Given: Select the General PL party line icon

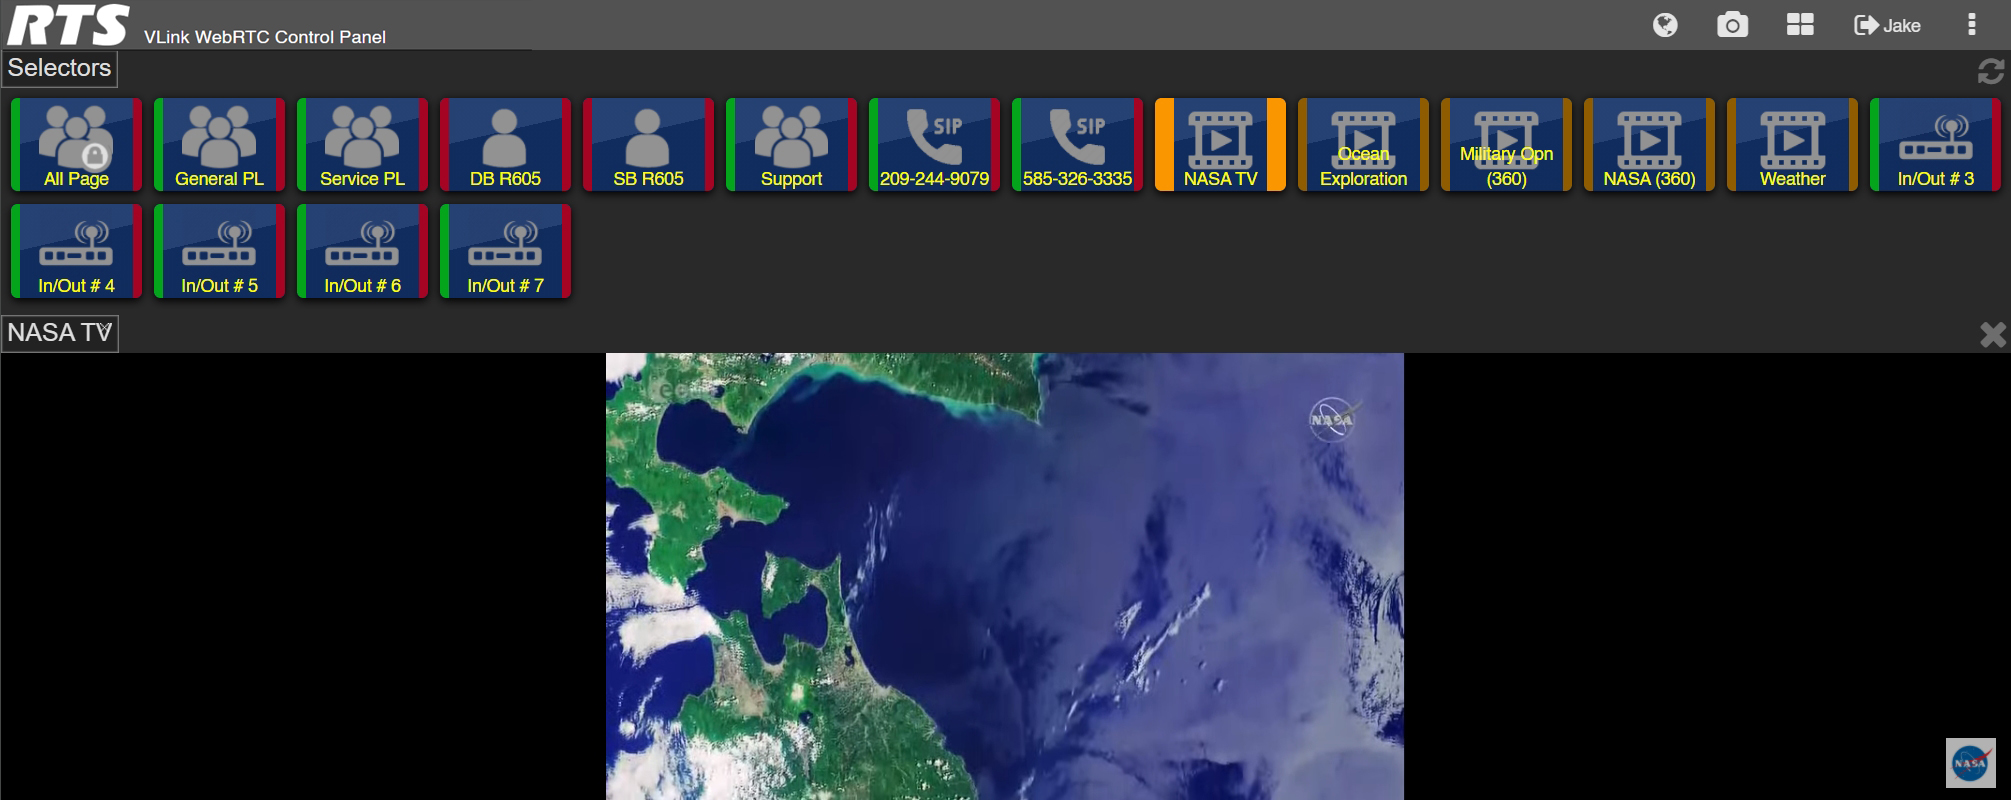Looking at the screenshot, I should coord(219,144).
